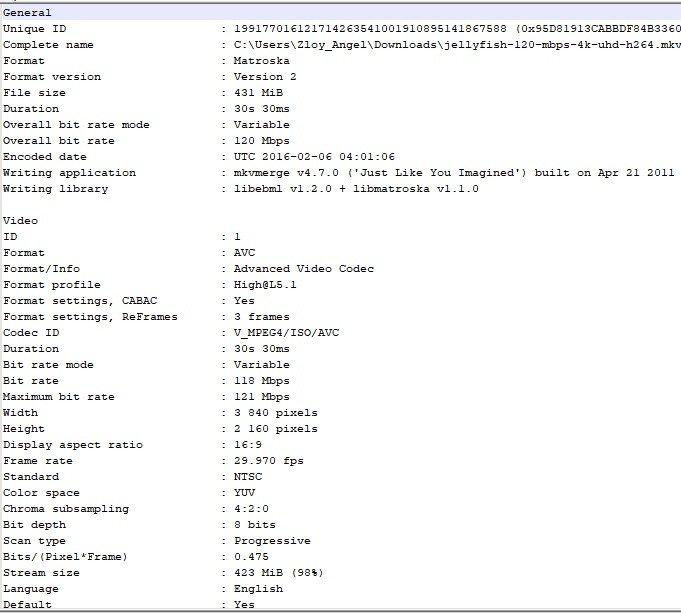Click the Bit rate mode label in Video
The width and height of the screenshot is (681, 613).
[48, 365]
